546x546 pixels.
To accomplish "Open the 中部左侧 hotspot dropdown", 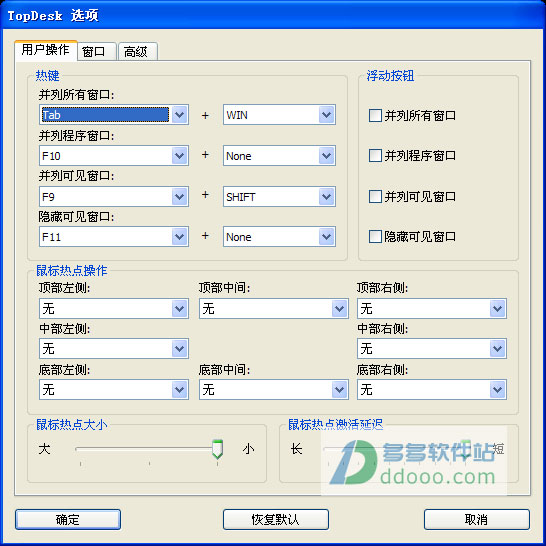I will click(x=114, y=349).
